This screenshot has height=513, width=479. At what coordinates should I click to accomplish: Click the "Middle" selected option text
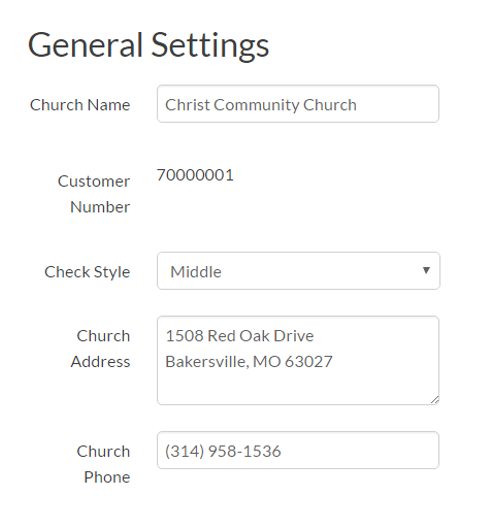point(196,272)
